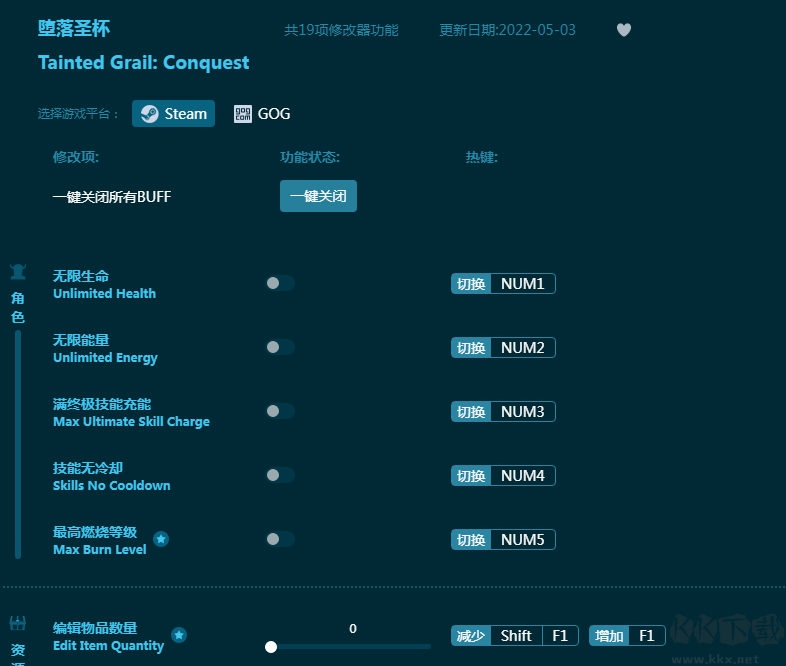Image resolution: width=786 pixels, height=666 pixels.
Task: Click the 减少 decrease button
Action: [471, 636]
